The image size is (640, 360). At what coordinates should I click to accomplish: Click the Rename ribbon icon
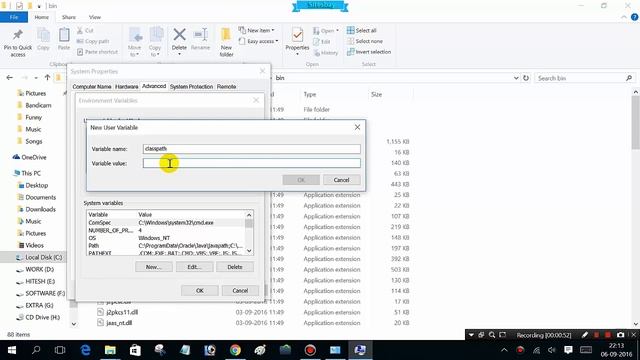(x=200, y=40)
